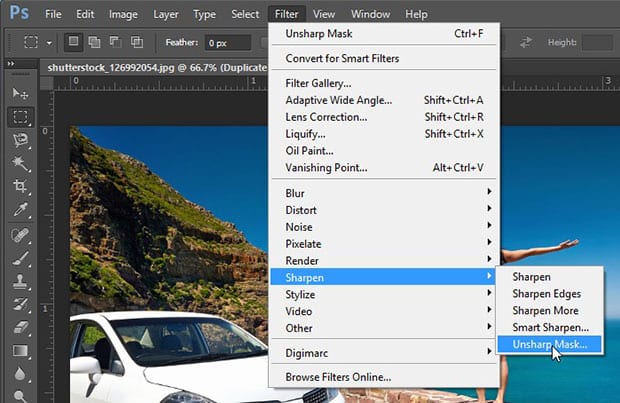Expand the toolbox double-arrow
This screenshot has height=403, width=620.
click(11, 63)
